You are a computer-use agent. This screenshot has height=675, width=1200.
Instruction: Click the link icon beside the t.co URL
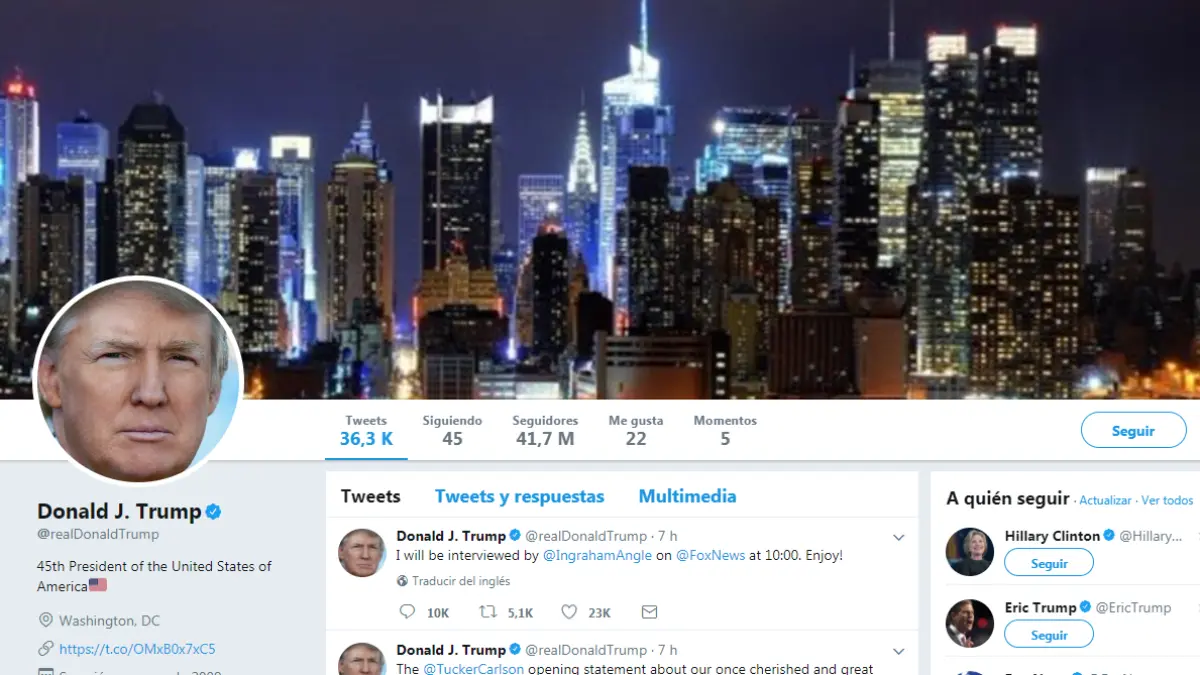[45, 649]
